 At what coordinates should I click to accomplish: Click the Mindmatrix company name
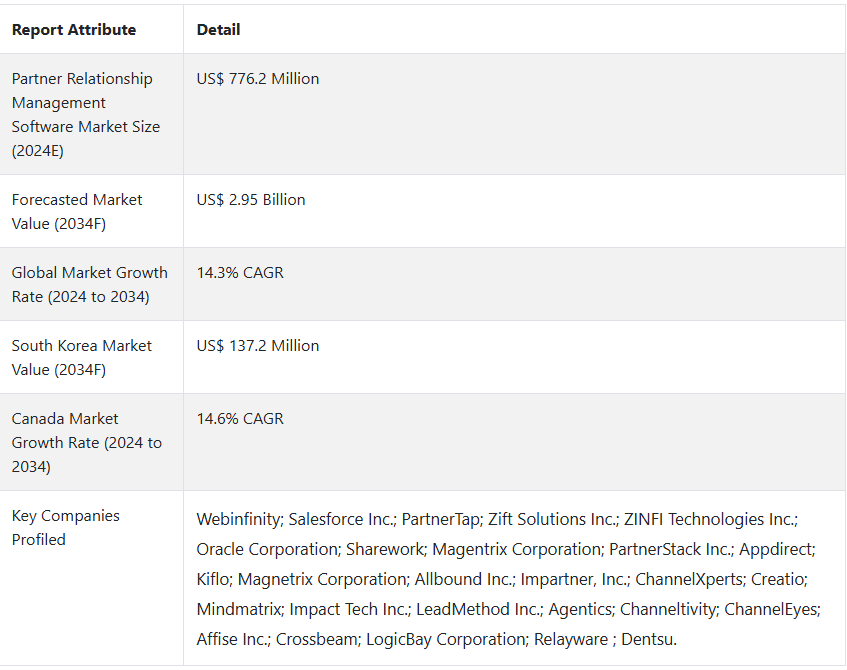click(238, 609)
